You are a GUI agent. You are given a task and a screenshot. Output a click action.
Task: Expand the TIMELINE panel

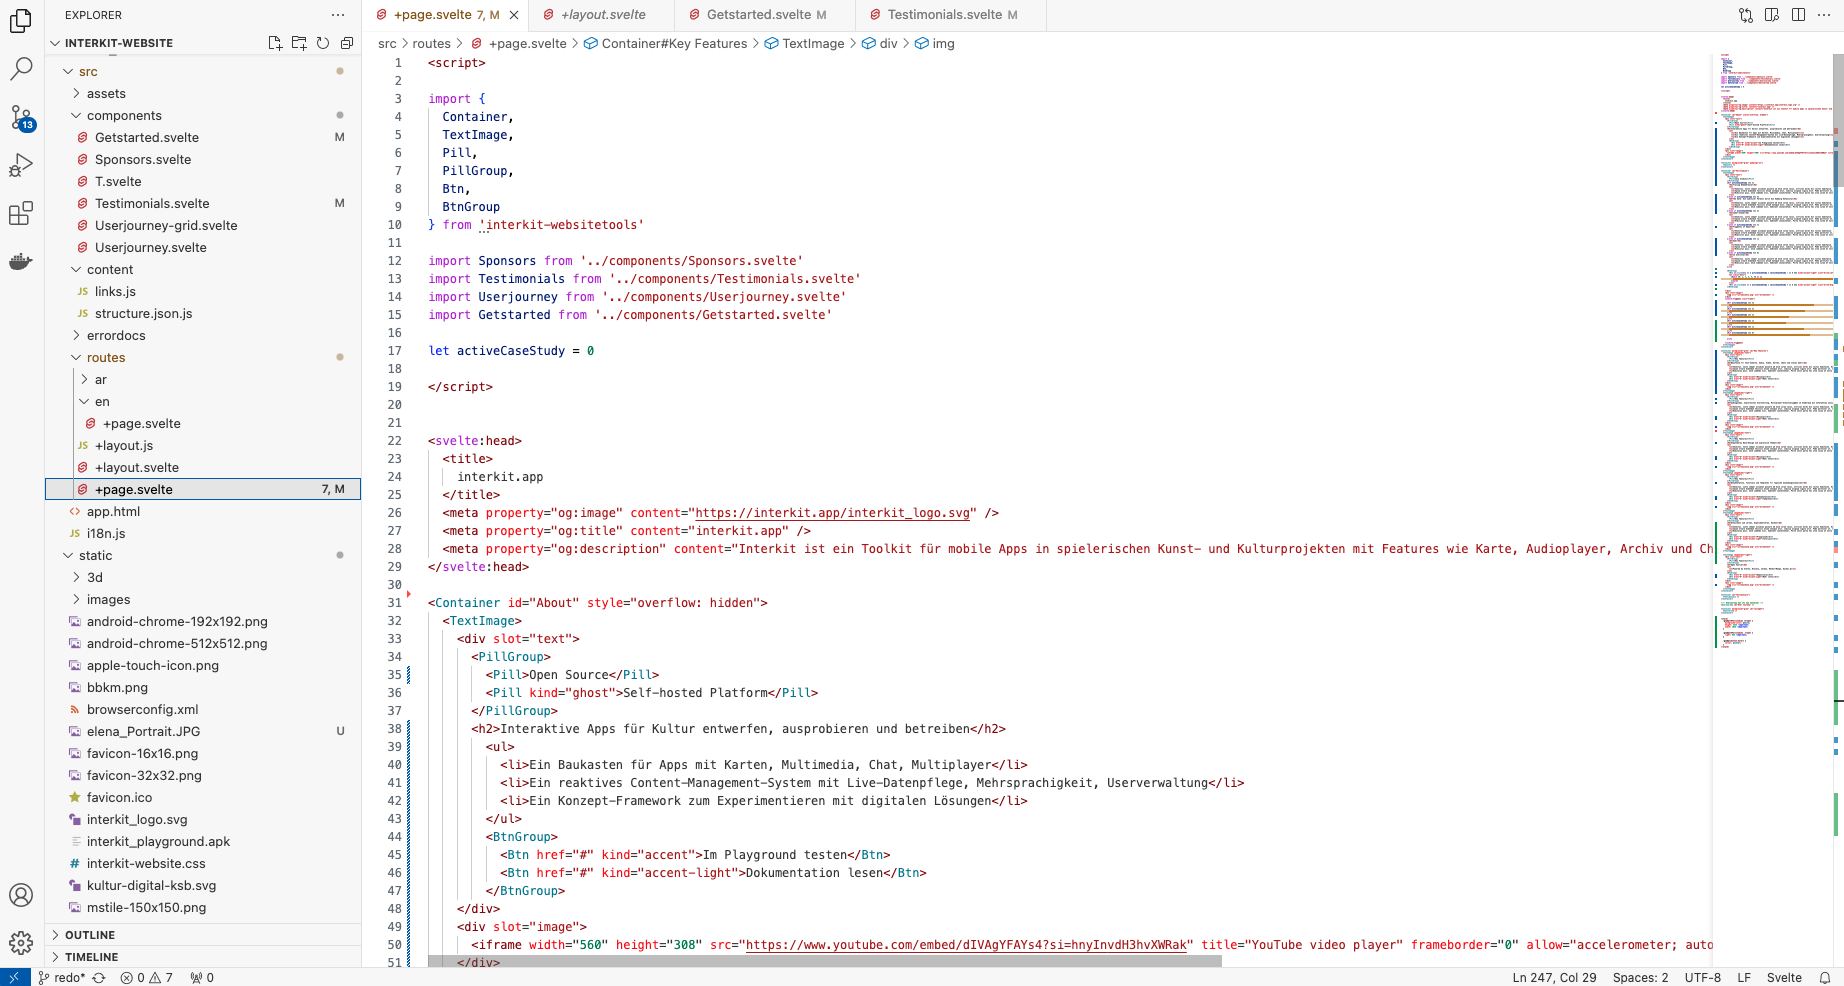tap(203, 957)
